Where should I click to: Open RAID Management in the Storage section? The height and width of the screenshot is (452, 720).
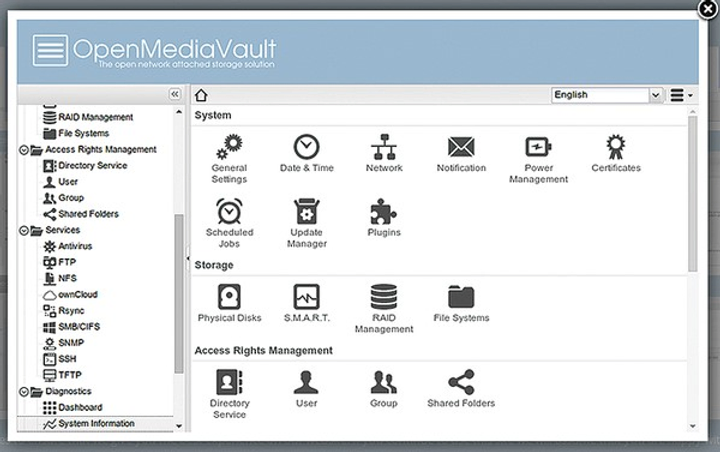tap(384, 309)
